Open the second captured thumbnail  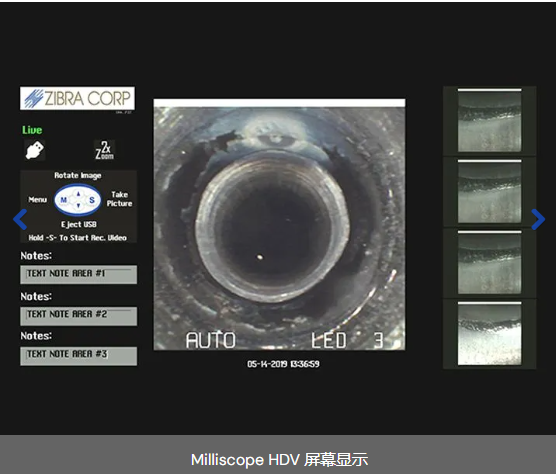click(489, 191)
